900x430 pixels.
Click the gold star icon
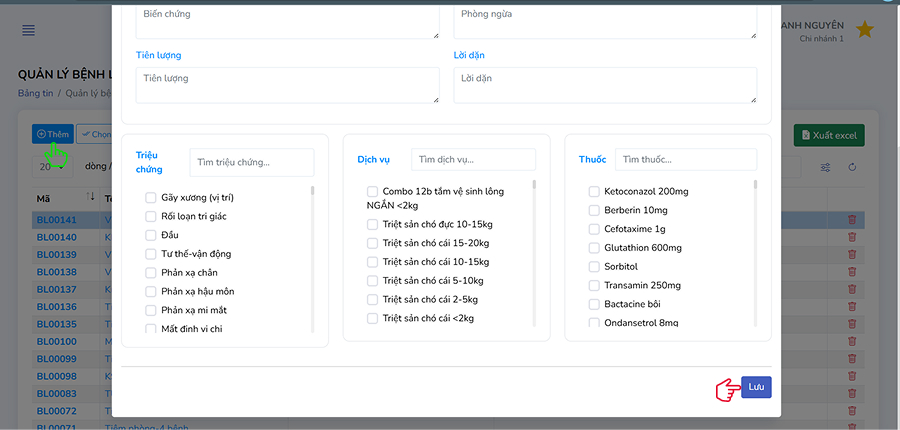pyautogui.click(x=864, y=30)
